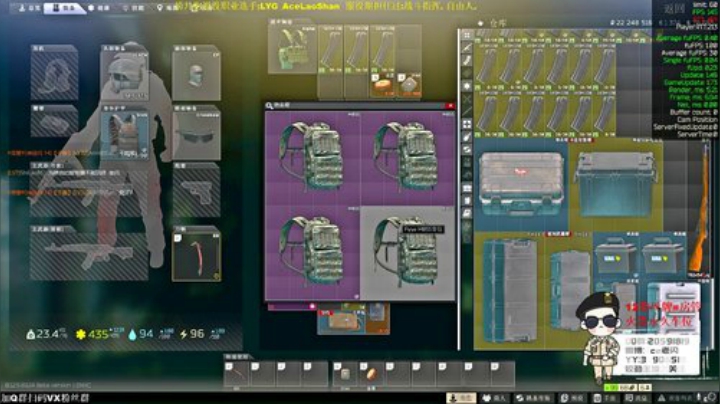The image size is (720, 404).
Task: Click the health value 435 indicator
Action: pyautogui.click(x=99, y=334)
